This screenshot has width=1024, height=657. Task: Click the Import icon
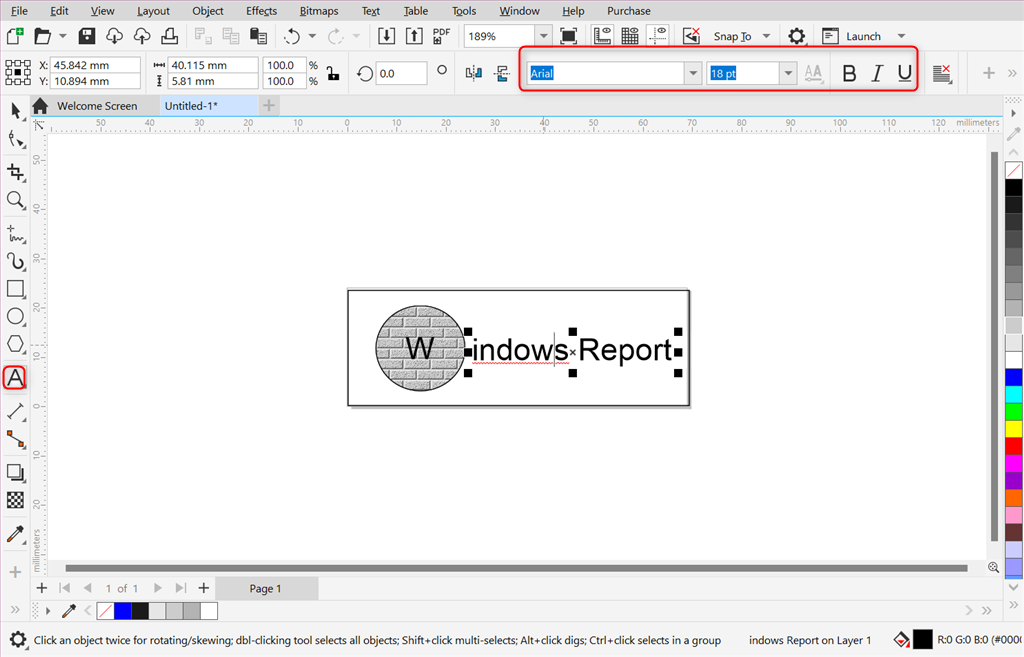pos(387,36)
